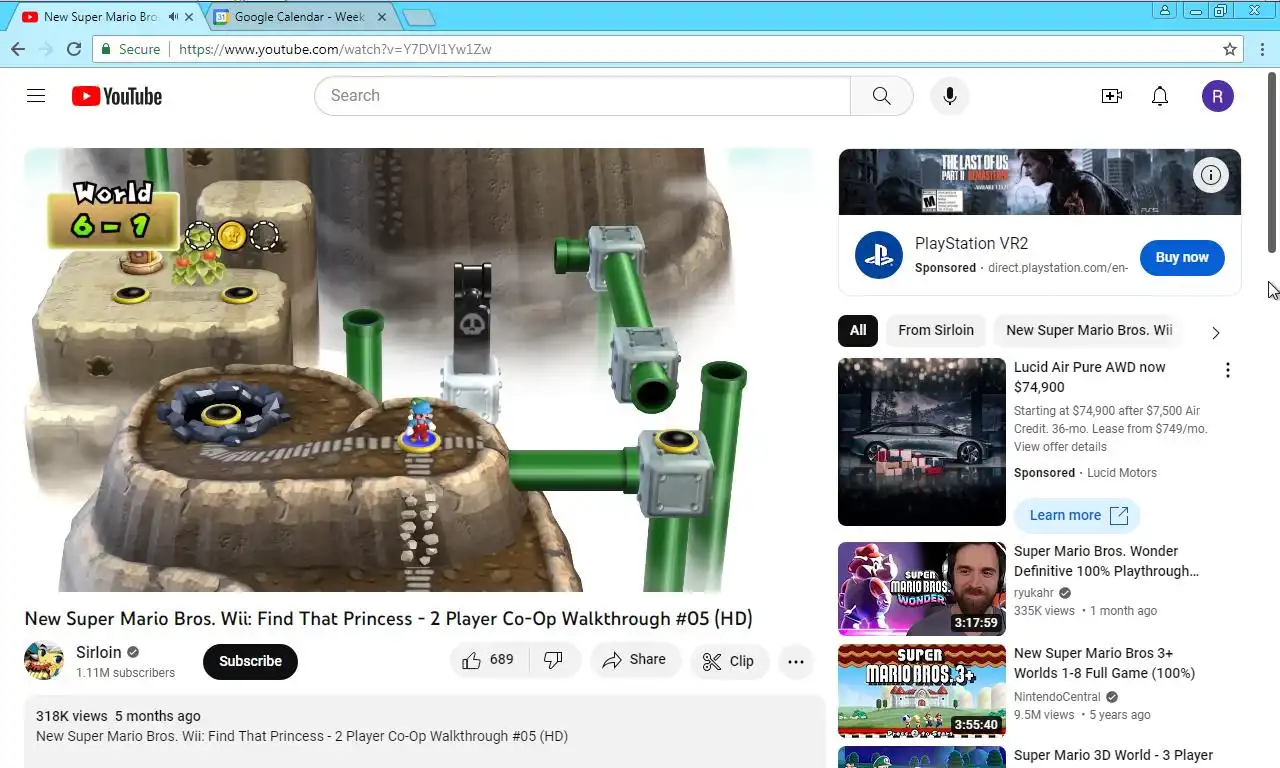Click the PlayStation VR2 ad title
Viewport: 1280px width, 768px height.
[x=971, y=243]
